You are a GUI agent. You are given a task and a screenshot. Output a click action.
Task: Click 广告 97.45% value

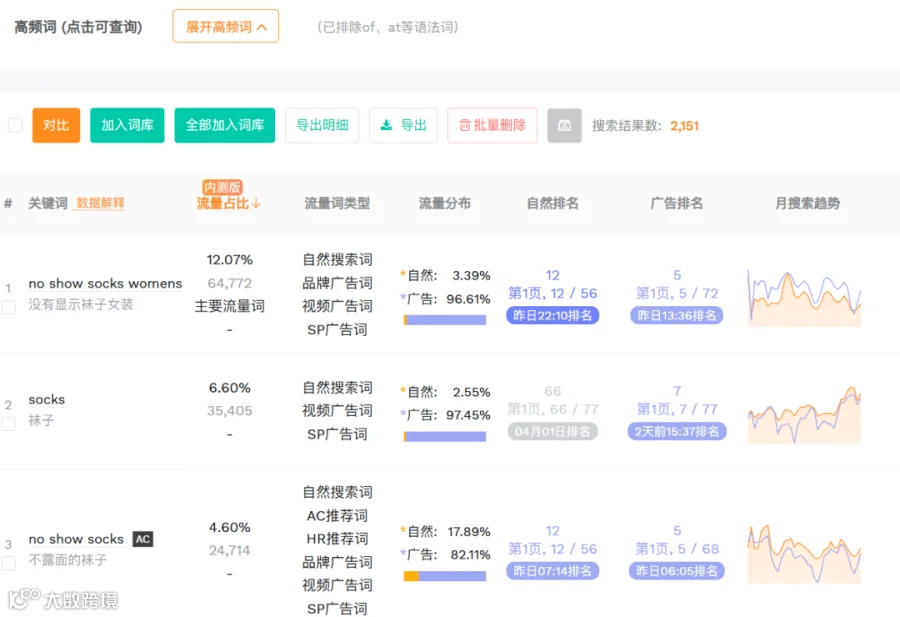[x=468, y=415]
